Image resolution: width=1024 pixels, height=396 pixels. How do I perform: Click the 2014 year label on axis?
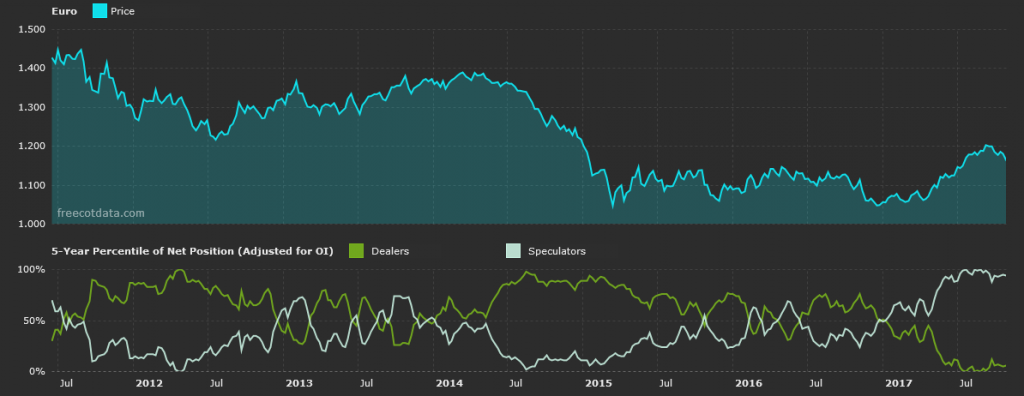click(x=449, y=384)
